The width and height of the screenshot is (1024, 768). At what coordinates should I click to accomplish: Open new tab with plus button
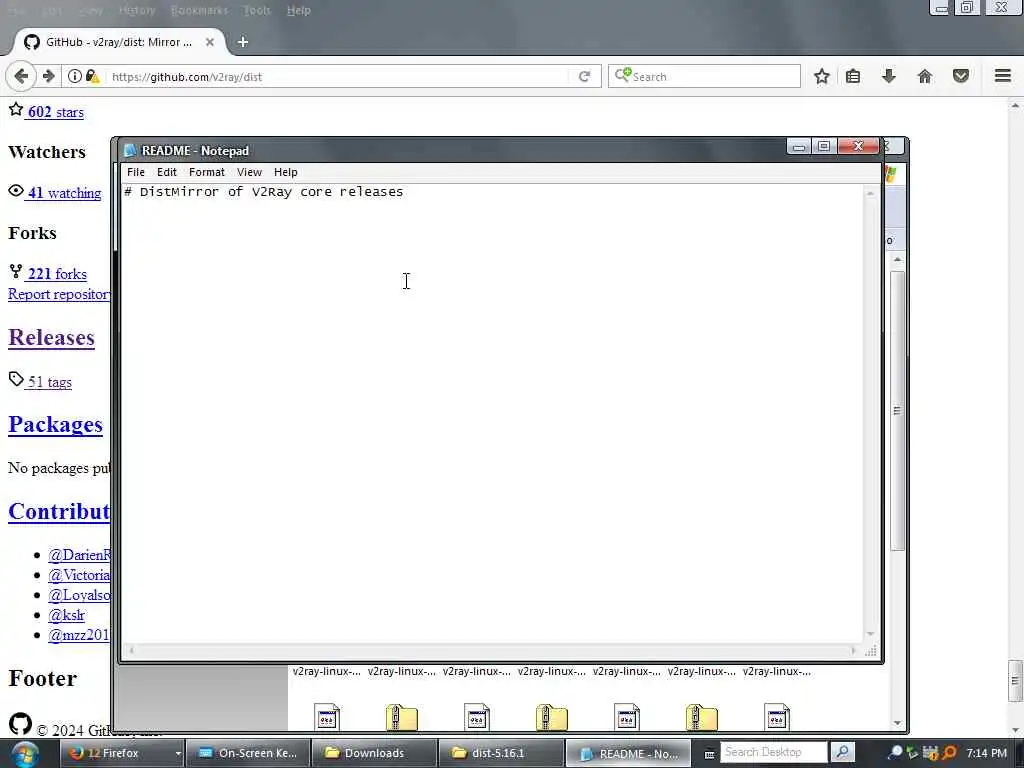click(x=243, y=42)
